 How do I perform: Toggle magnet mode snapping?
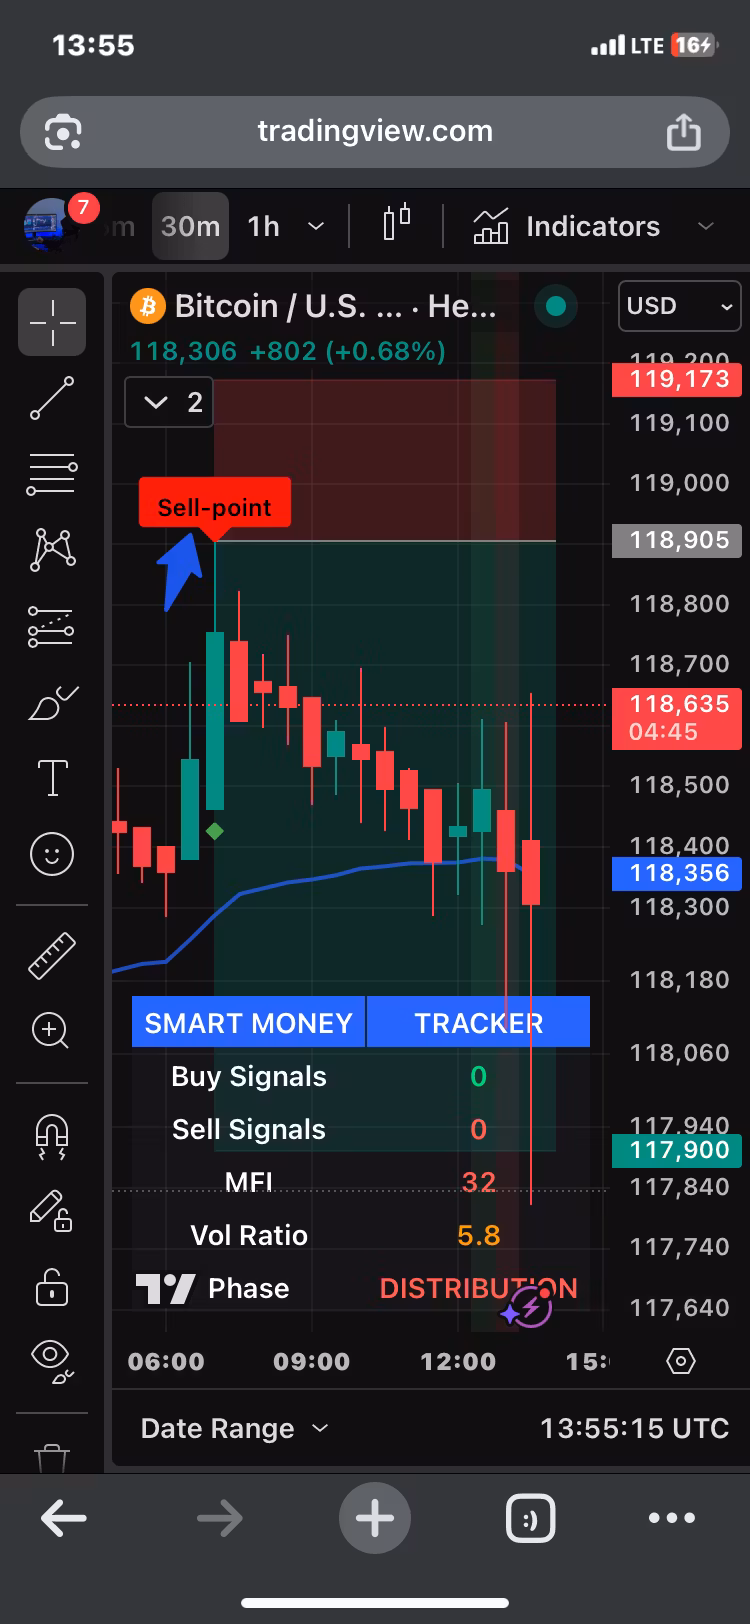click(52, 1137)
